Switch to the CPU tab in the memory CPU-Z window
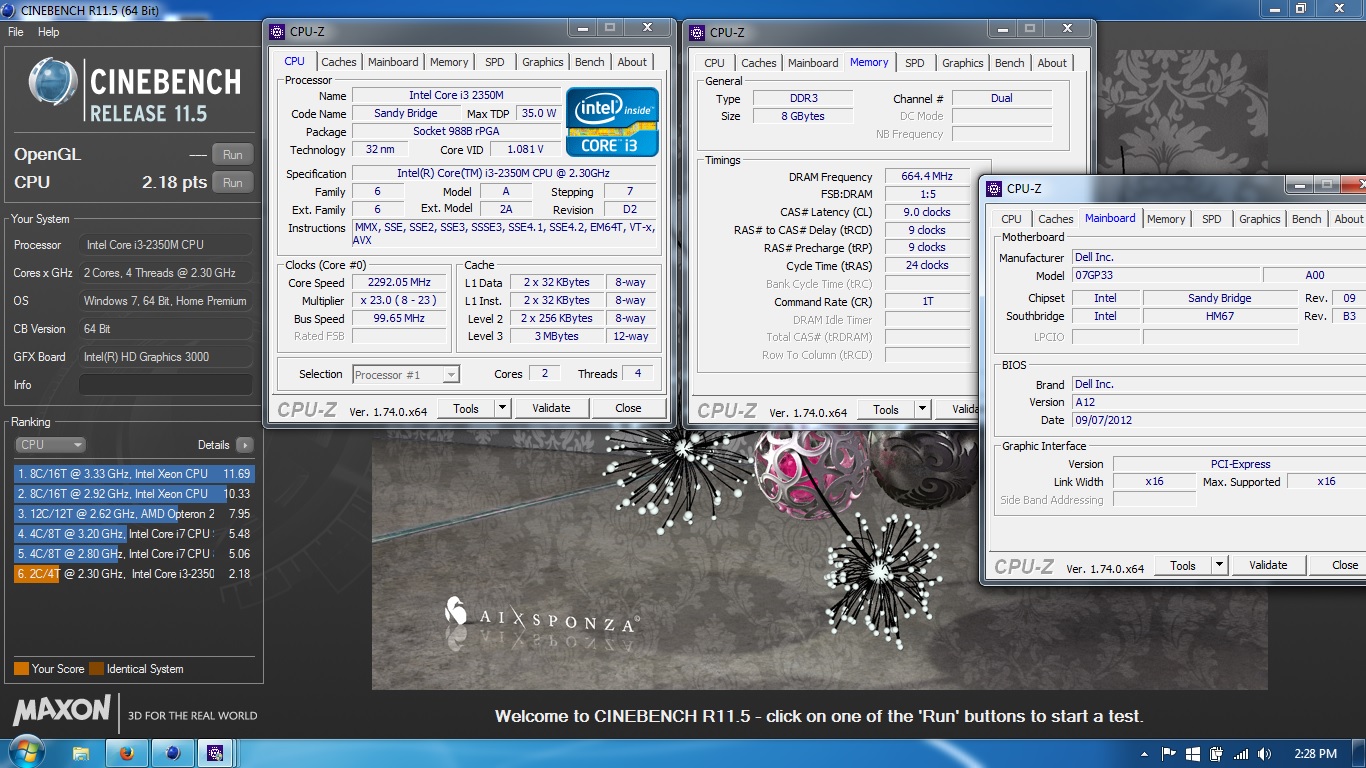 point(715,63)
